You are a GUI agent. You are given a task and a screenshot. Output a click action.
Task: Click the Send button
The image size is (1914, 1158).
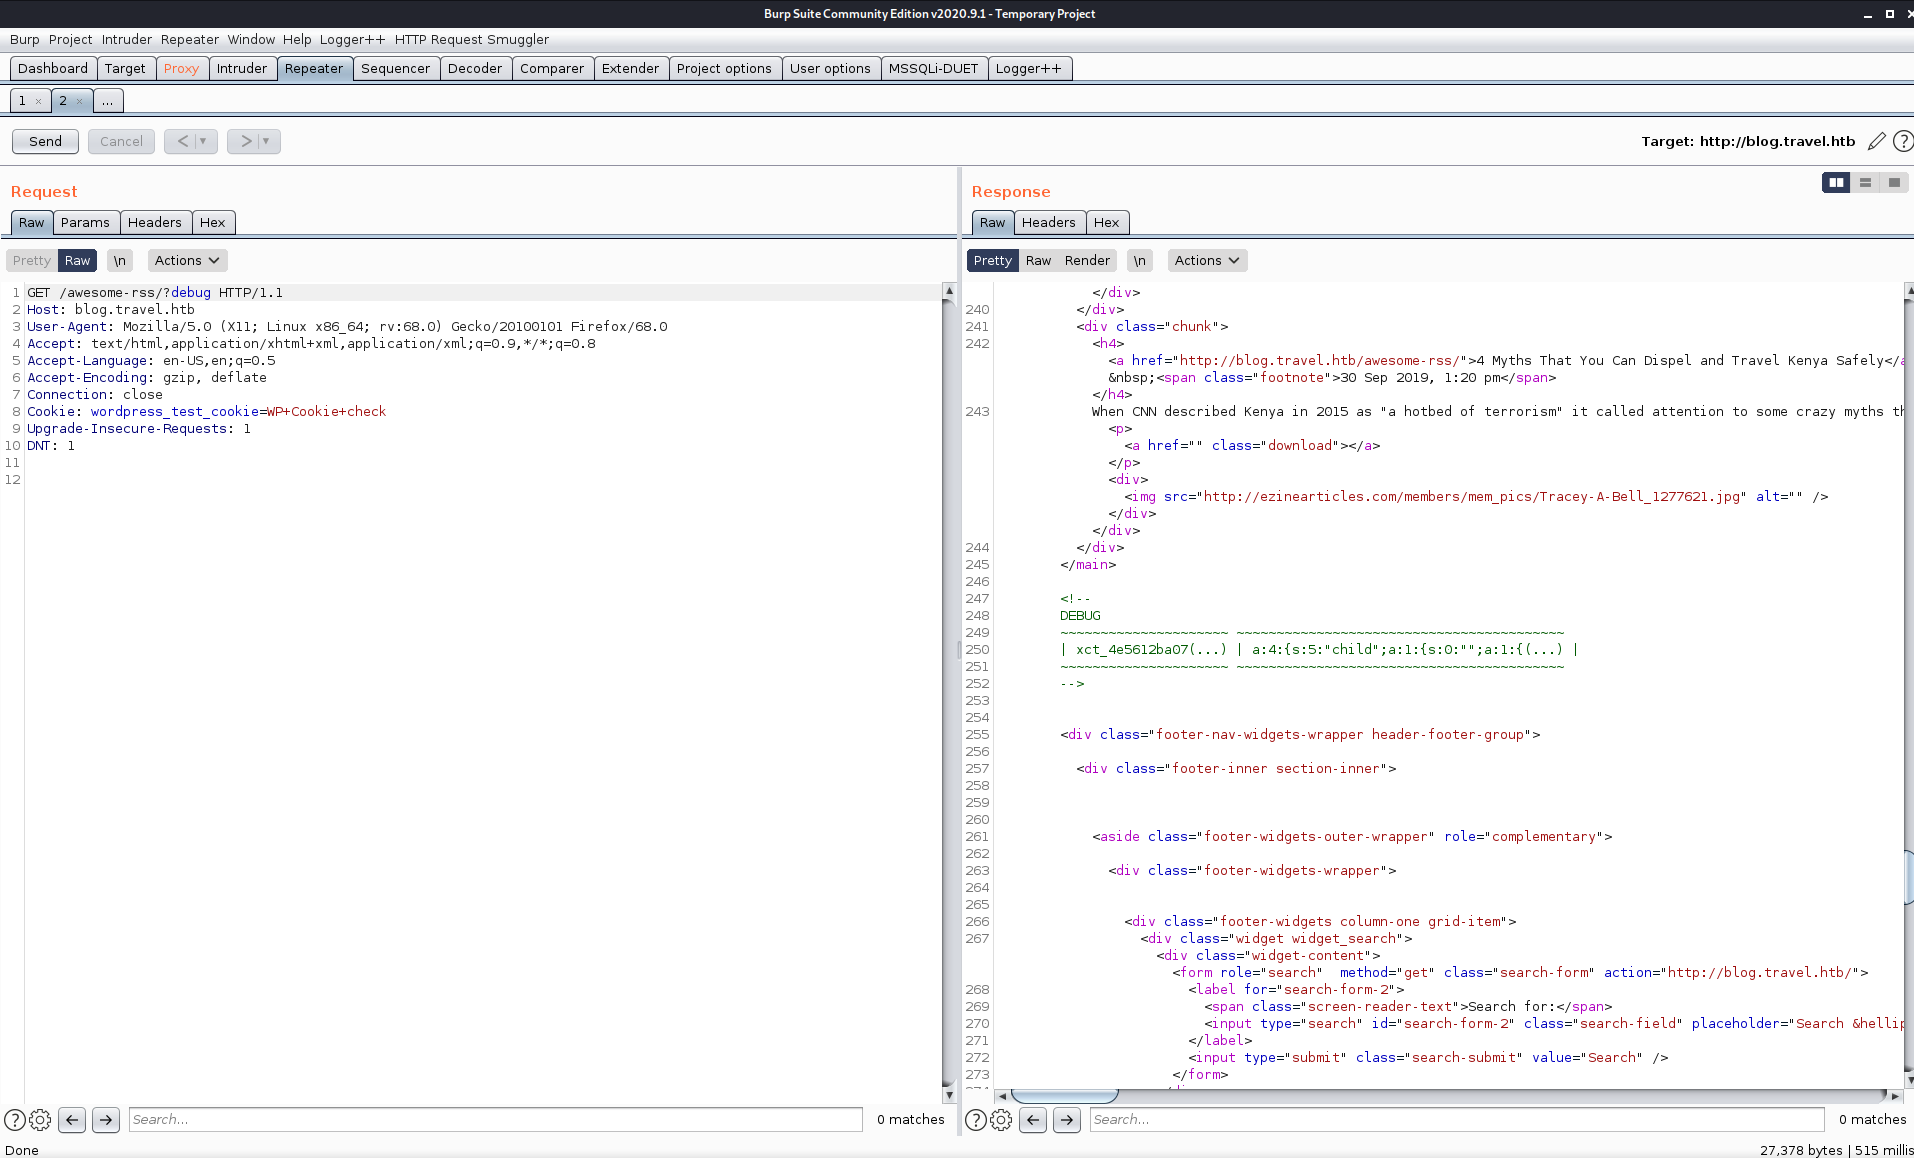pos(45,141)
